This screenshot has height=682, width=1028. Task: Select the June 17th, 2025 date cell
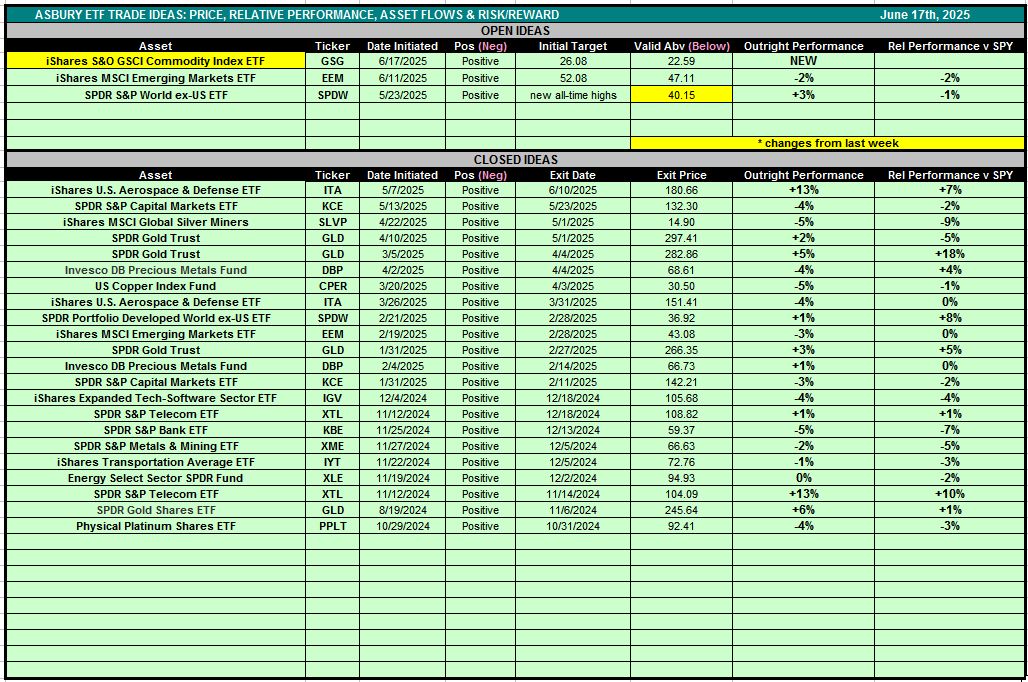click(x=924, y=15)
